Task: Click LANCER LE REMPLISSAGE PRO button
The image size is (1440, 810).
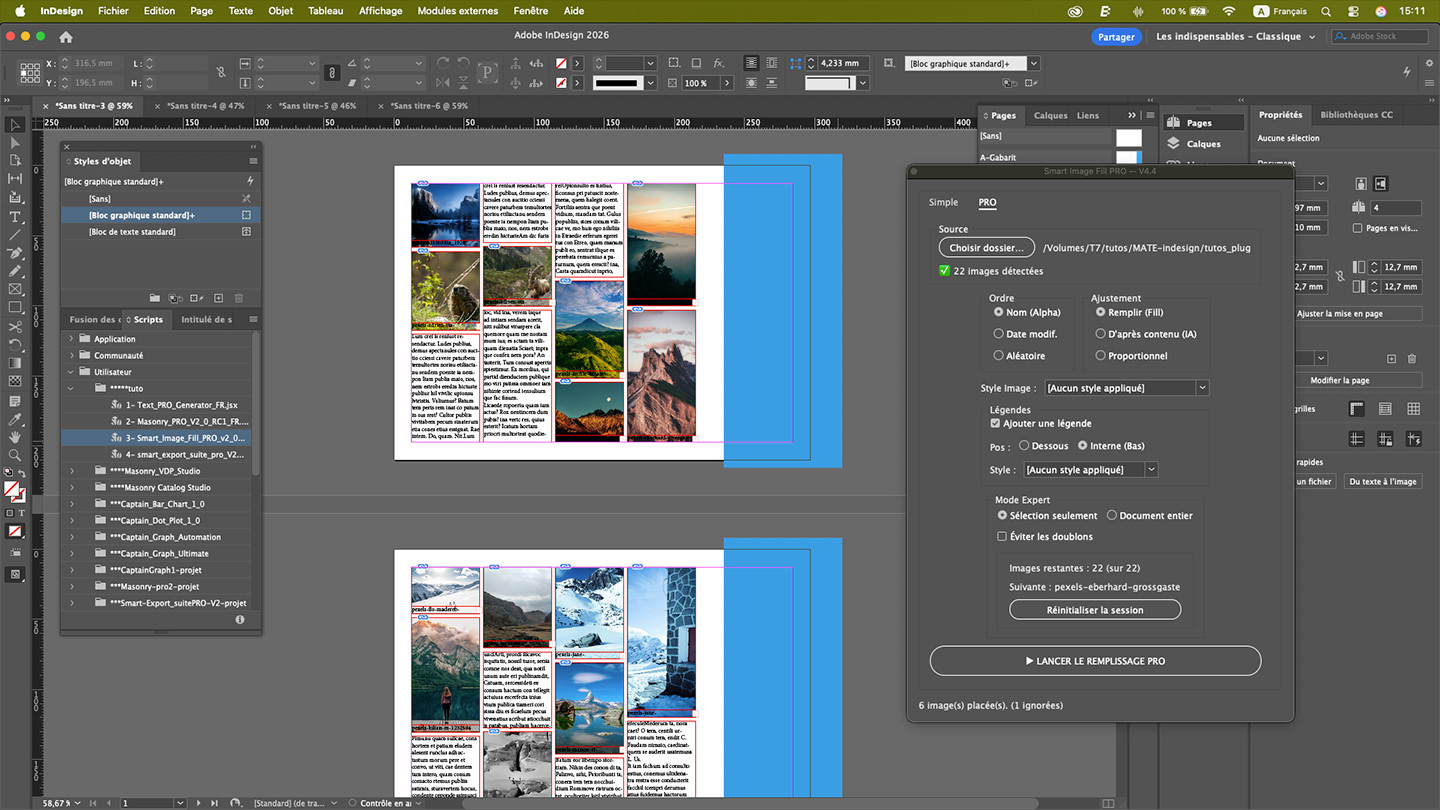Action: point(1095,661)
